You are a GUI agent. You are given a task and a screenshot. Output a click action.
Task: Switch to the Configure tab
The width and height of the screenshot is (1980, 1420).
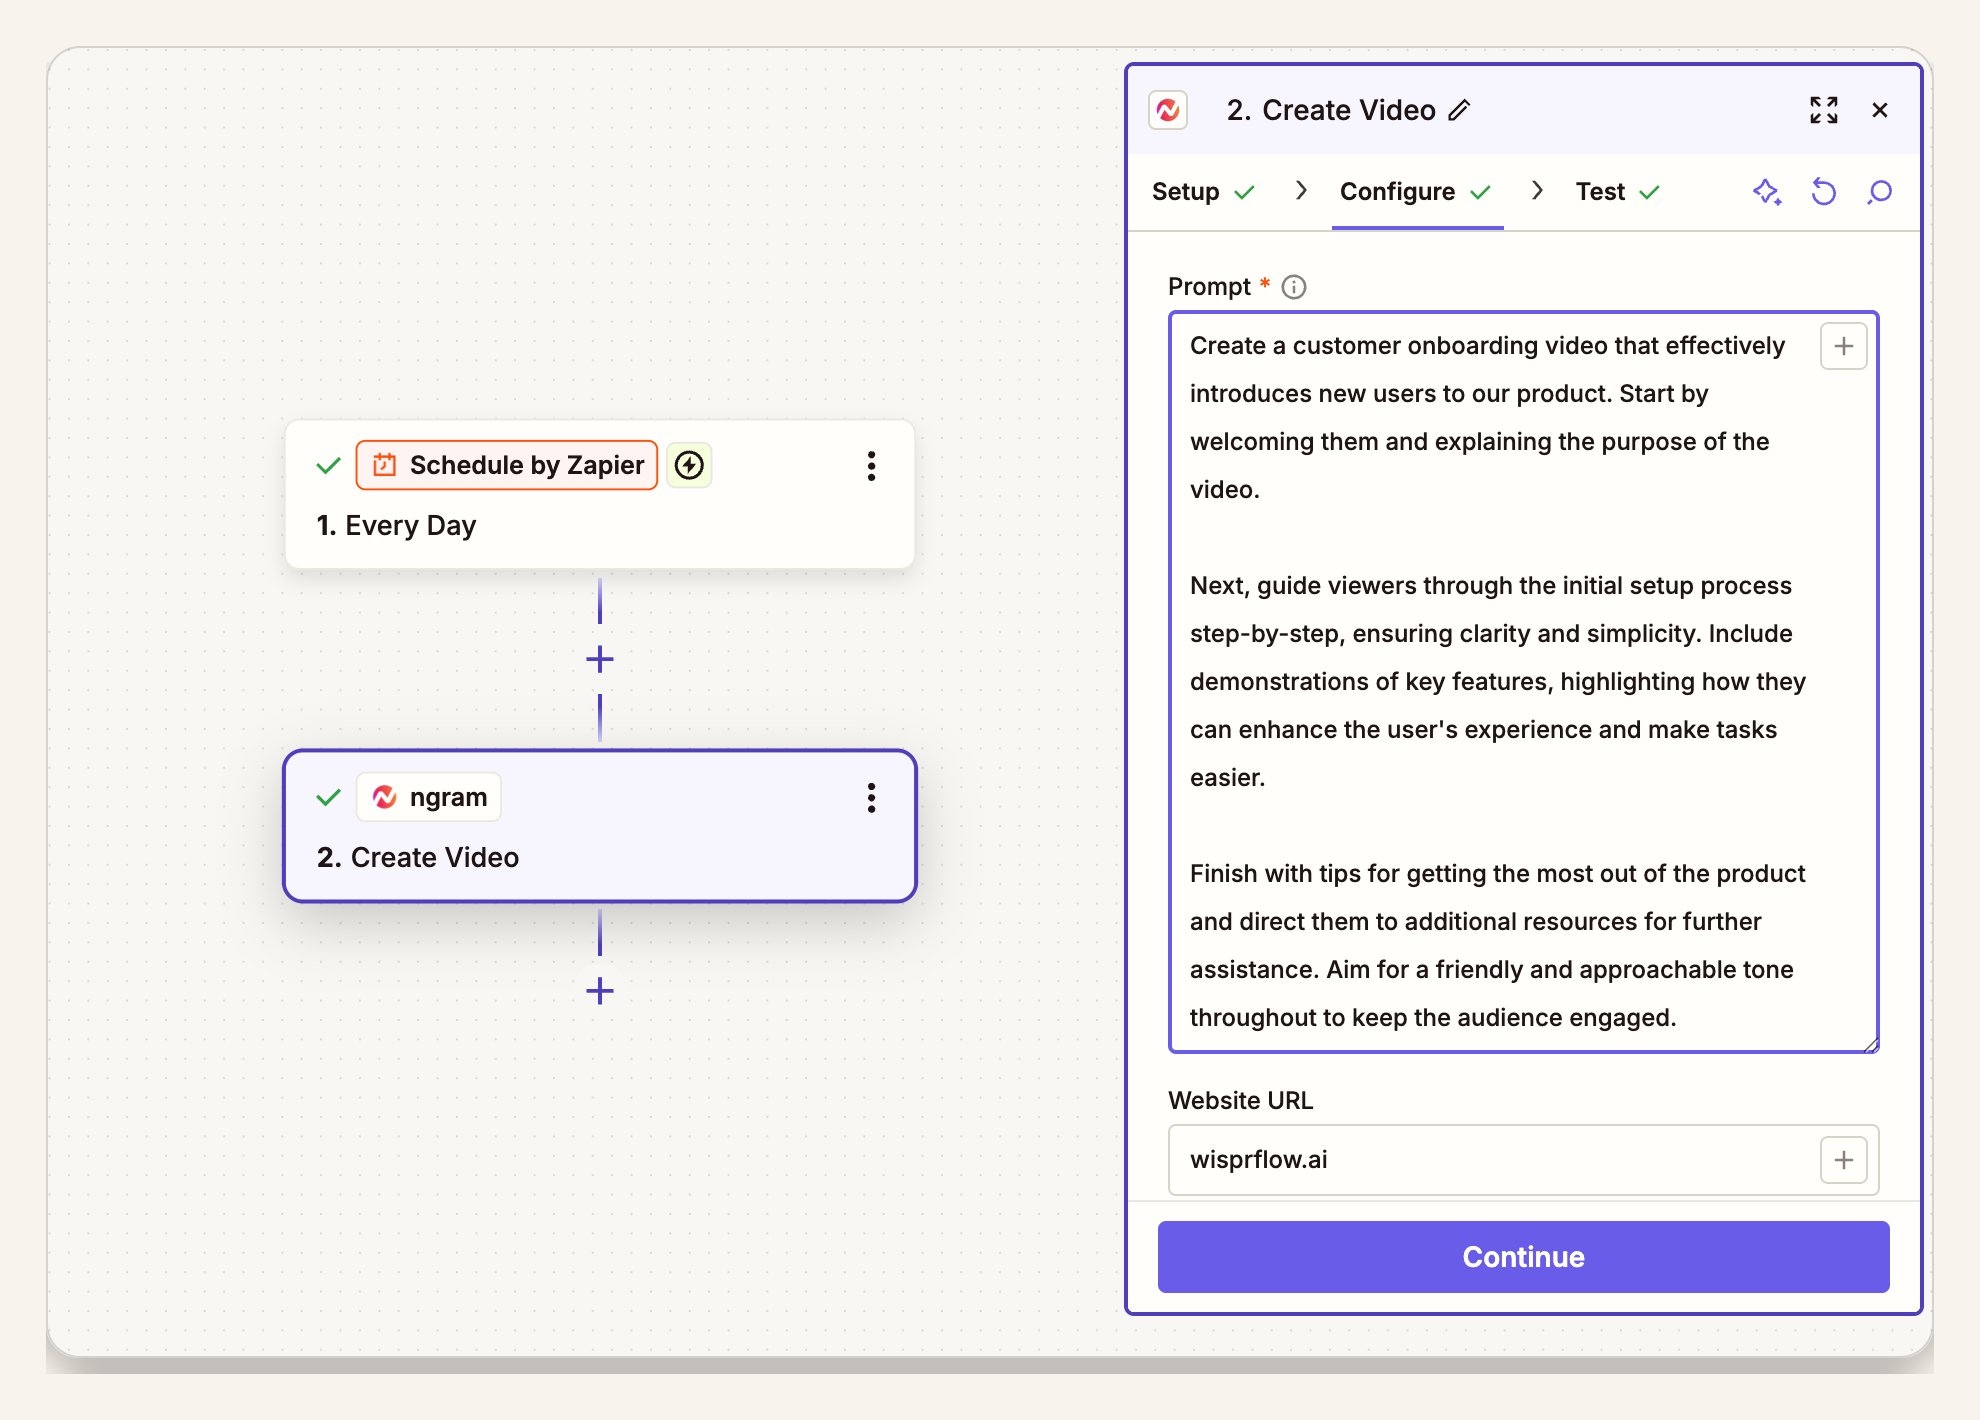pos(1416,191)
